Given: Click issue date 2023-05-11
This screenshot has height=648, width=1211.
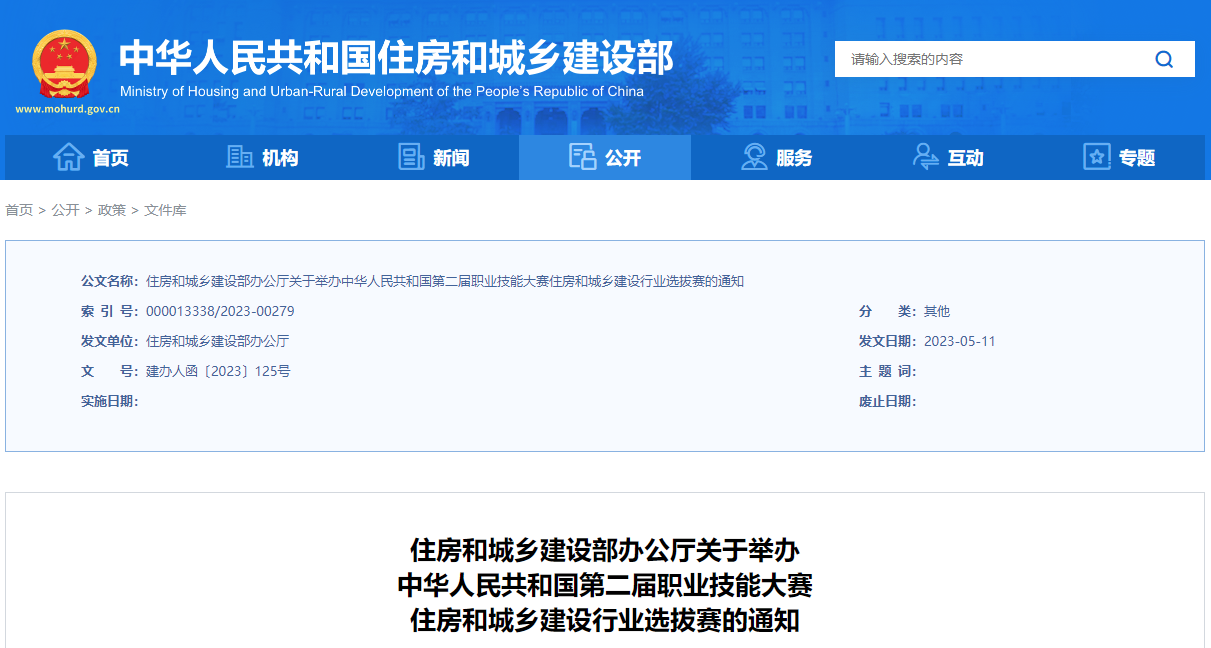Looking at the screenshot, I should point(960,341).
